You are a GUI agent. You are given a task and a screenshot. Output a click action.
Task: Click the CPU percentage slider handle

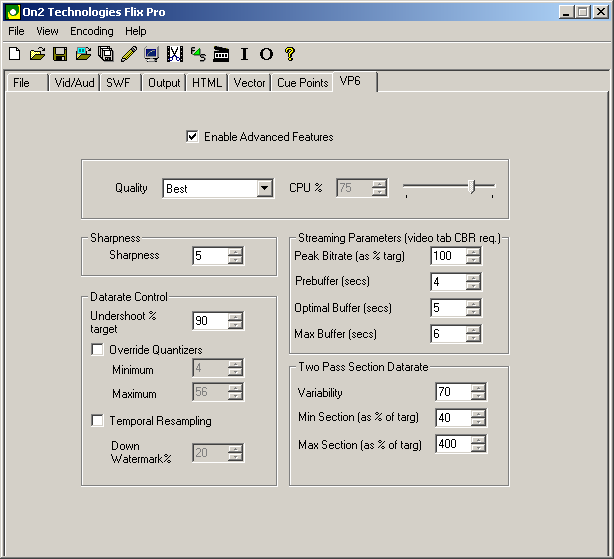coord(473,187)
